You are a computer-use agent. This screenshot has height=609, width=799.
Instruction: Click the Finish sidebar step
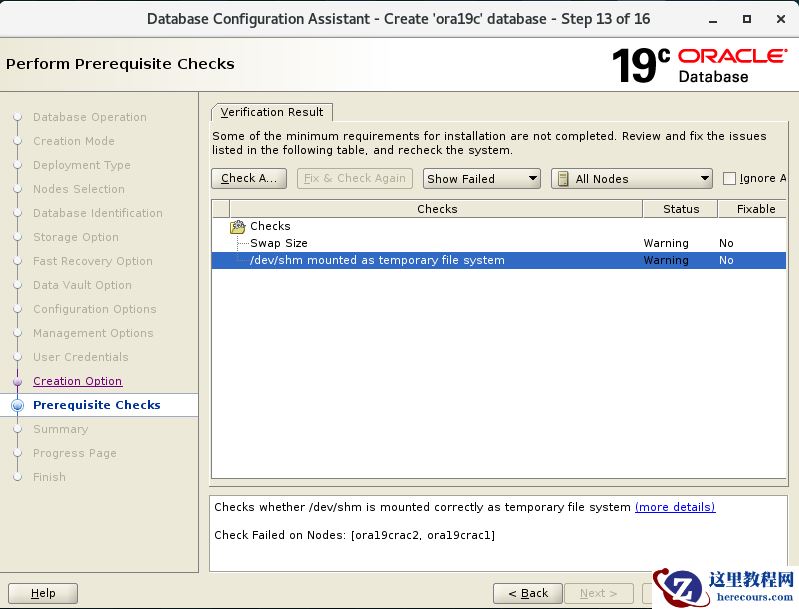point(49,477)
